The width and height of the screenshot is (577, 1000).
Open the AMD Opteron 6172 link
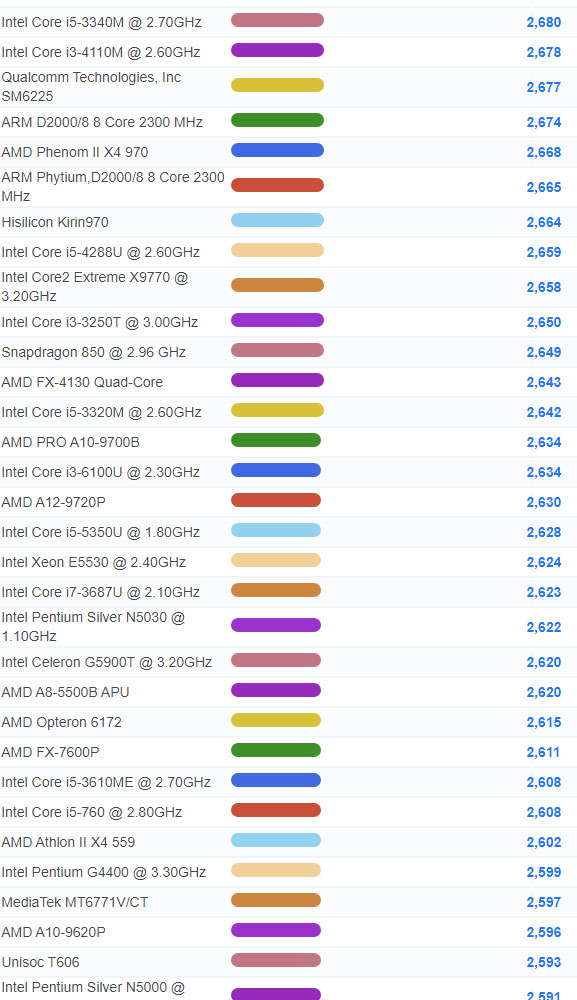click(61, 723)
